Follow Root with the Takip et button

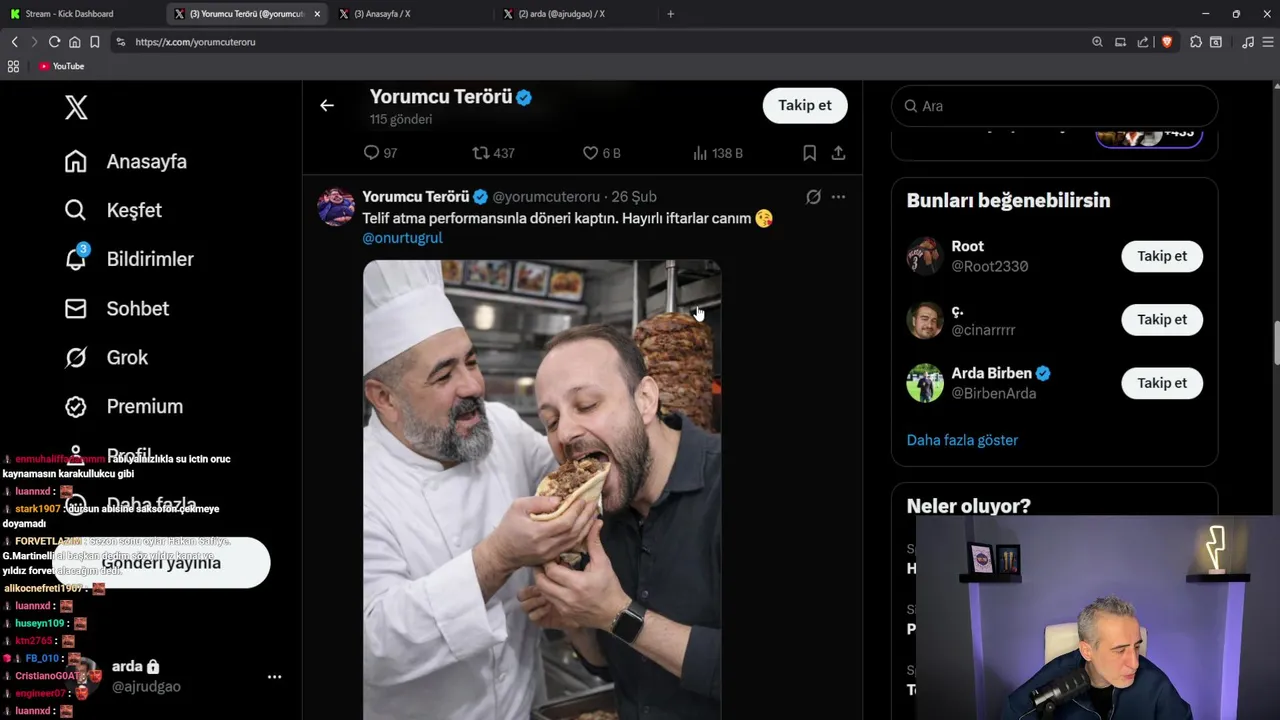click(x=1161, y=256)
